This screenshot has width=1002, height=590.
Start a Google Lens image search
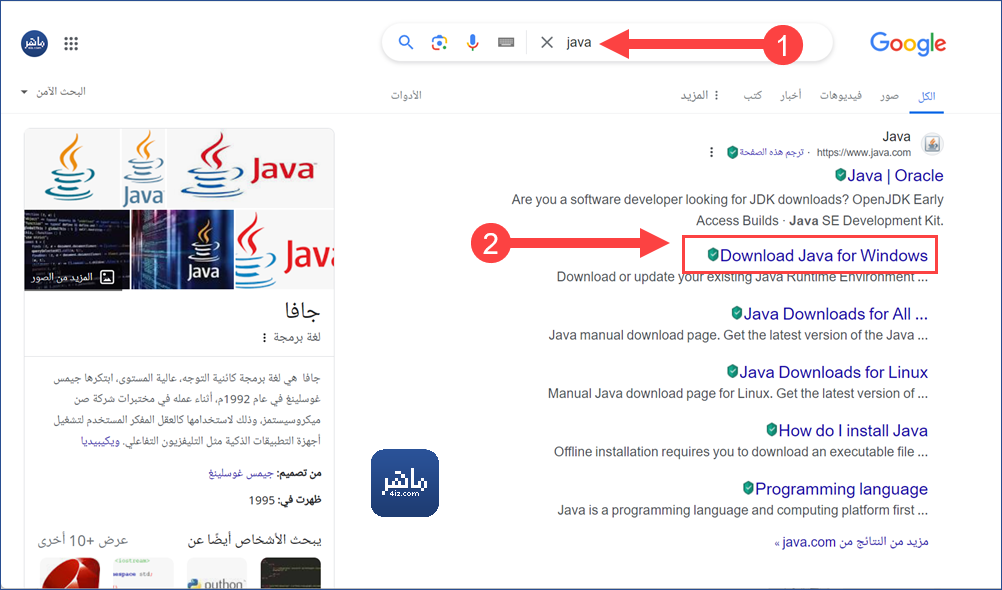pos(439,43)
